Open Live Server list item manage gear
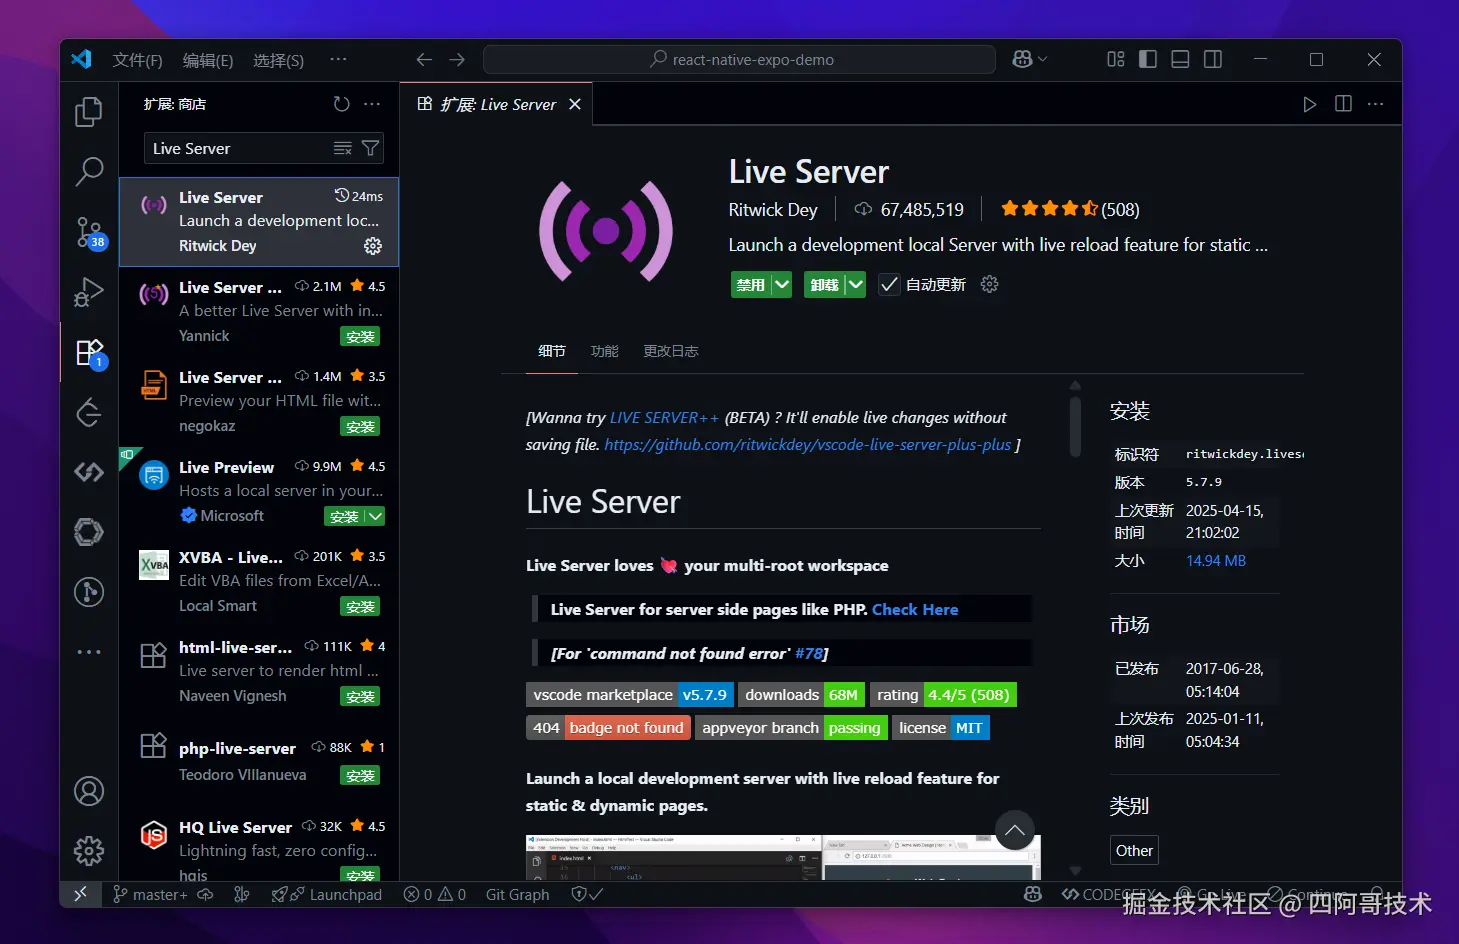The image size is (1459, 944). 373,246
